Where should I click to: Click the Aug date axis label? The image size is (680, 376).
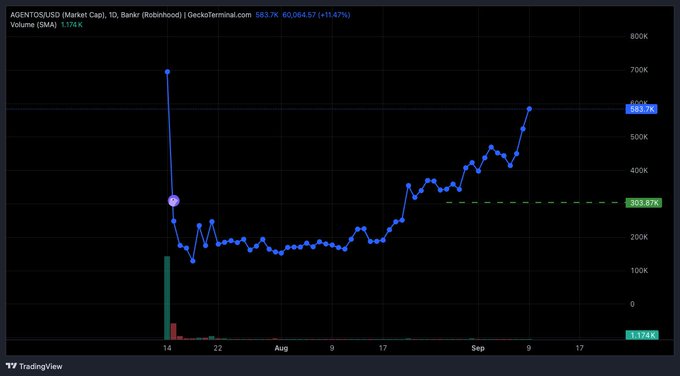tap(281, 348)
